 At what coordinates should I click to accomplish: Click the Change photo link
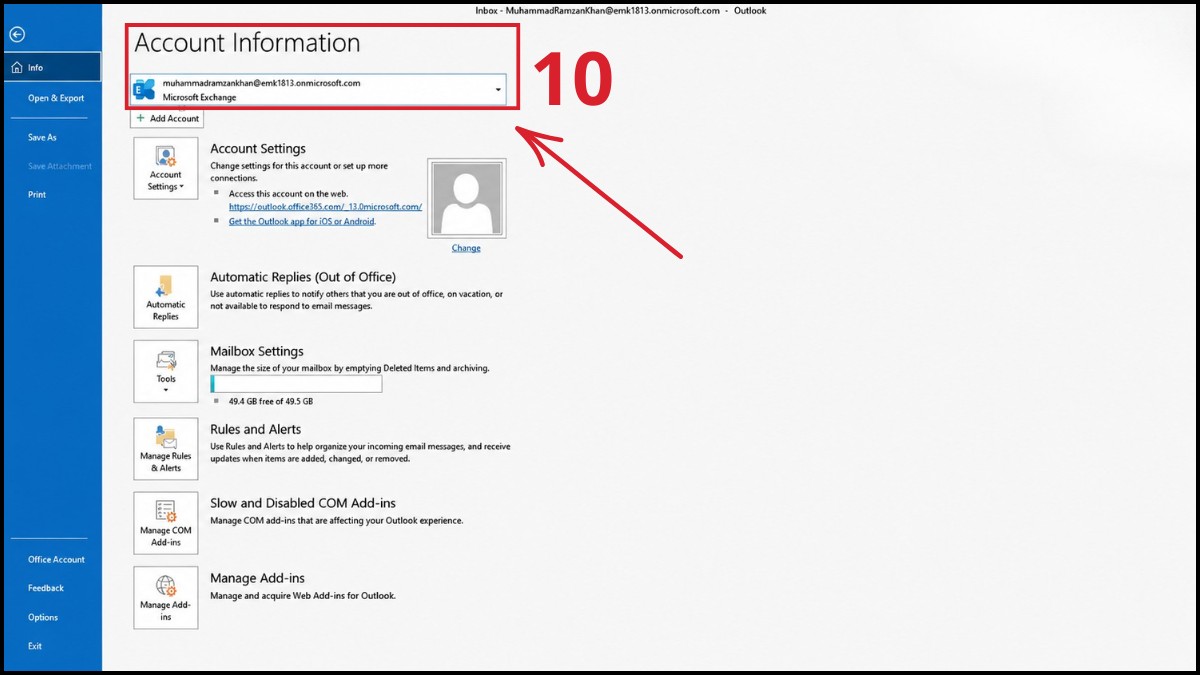466,248
